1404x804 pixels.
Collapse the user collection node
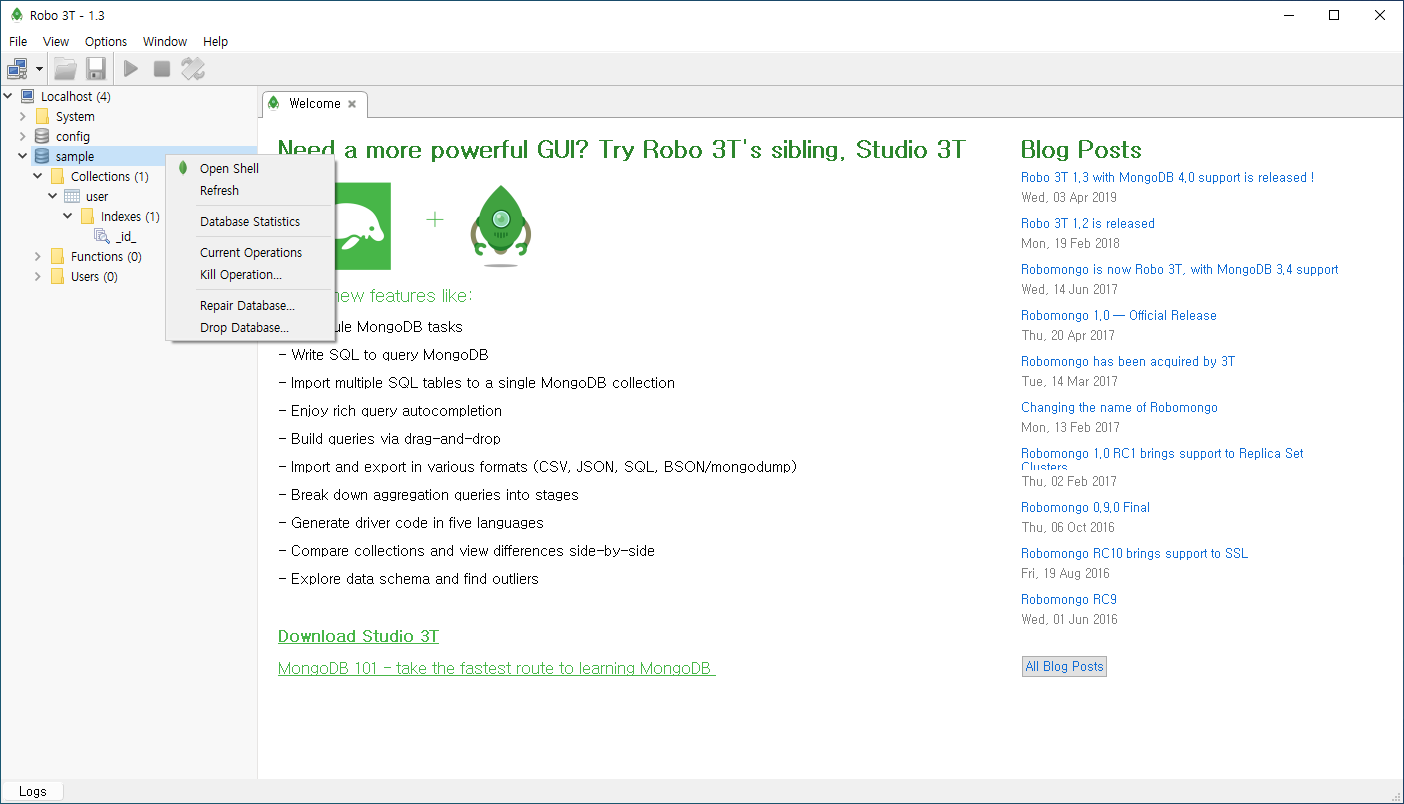pyautogui.click(x=53, y=196)
